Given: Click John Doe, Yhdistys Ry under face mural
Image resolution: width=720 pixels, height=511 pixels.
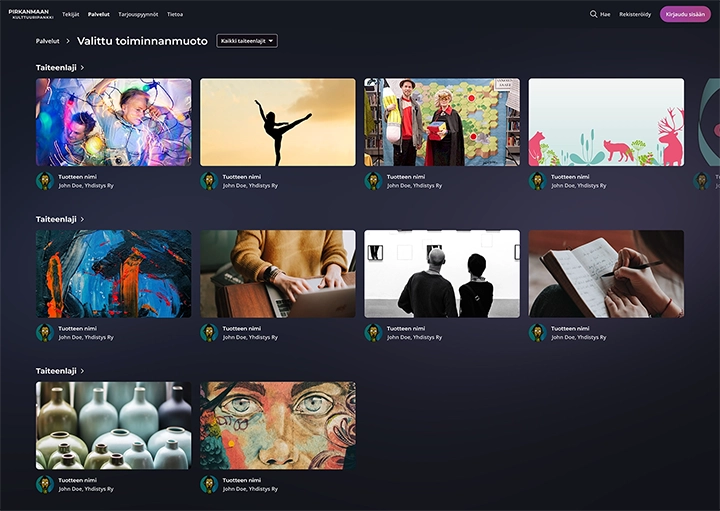Looking at the screenshot, I should click(250, 489).
